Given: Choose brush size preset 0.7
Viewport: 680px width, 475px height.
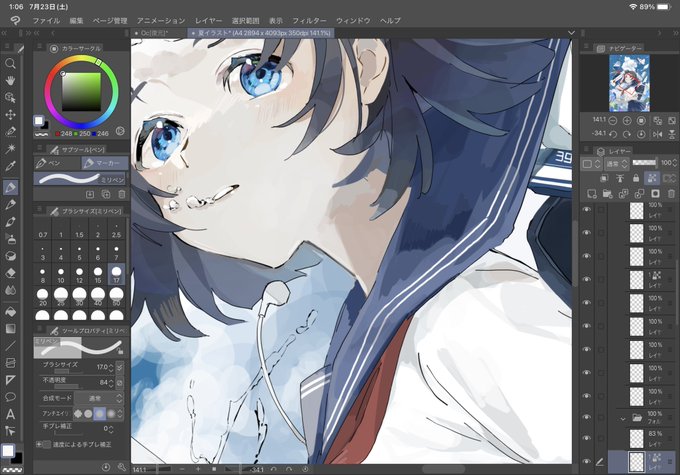Looking at the screenshot, I should click(x=42, y=229).
